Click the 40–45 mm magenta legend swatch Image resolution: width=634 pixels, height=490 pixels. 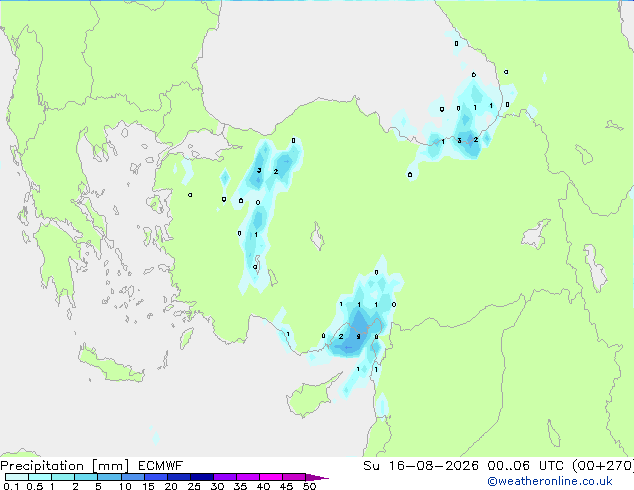(x=271, y=477)
